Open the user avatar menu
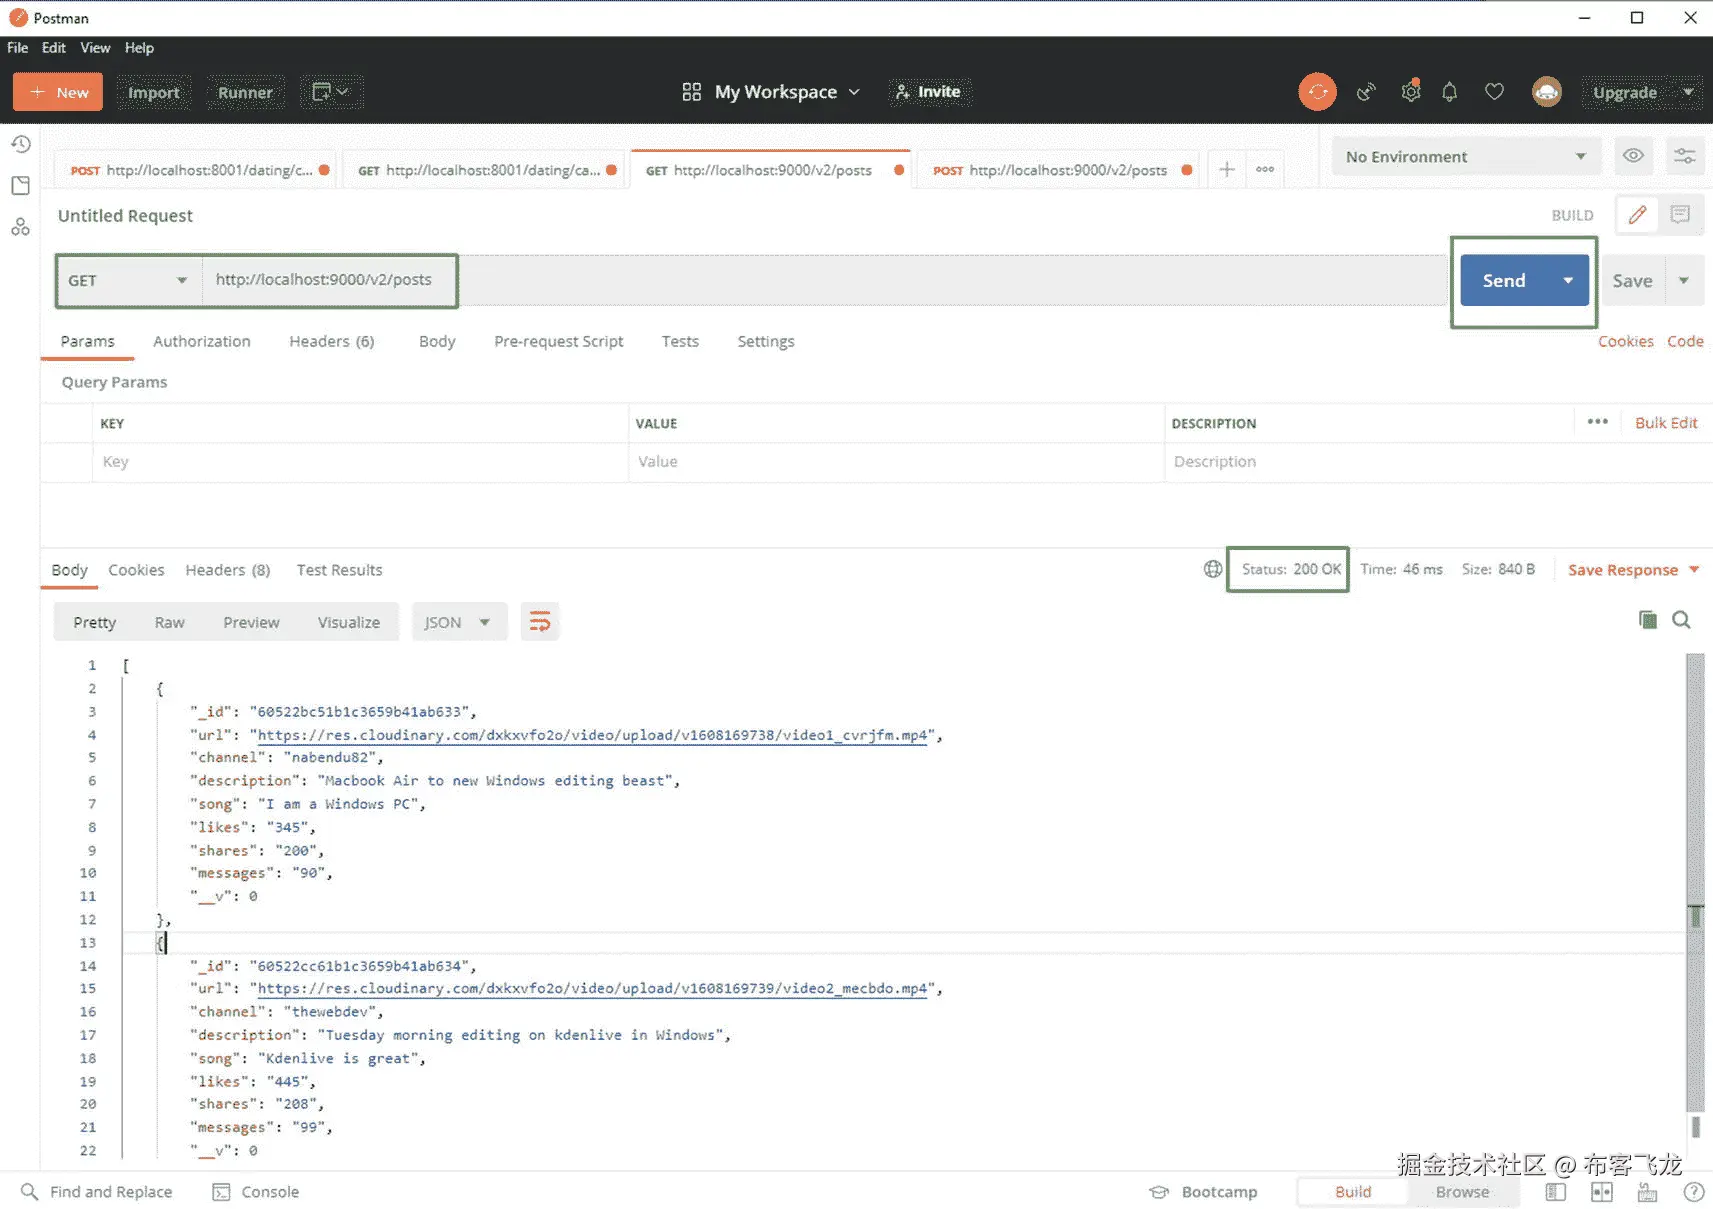This screenshot has width=1713, height=1209. click(1547, 92)
